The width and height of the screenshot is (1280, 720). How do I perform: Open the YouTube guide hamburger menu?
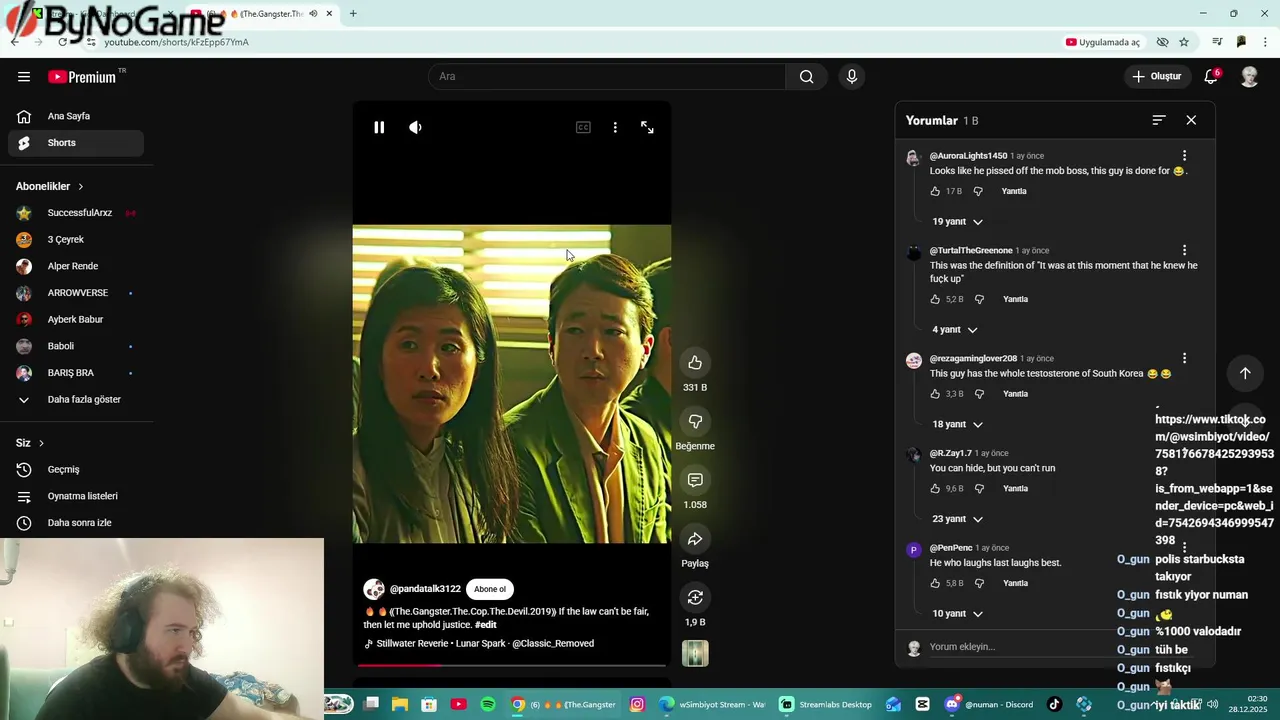(x=24, y=77)
